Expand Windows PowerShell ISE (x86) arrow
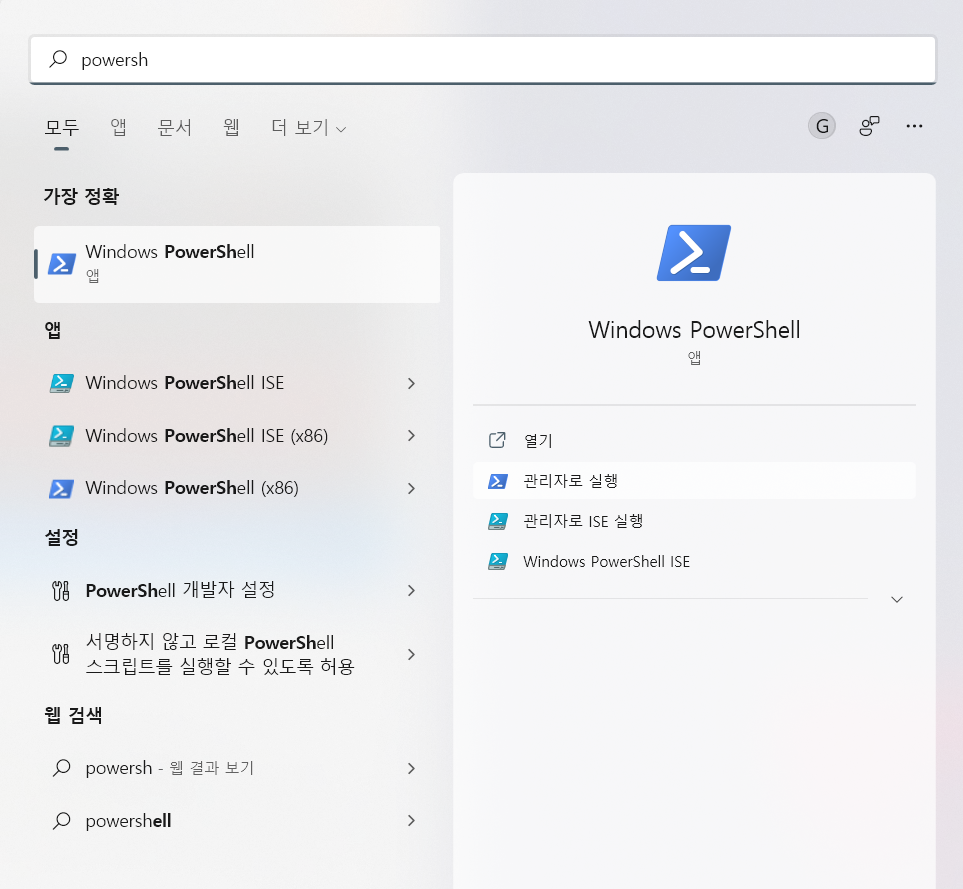963x889 pixels. coord(411,436)
